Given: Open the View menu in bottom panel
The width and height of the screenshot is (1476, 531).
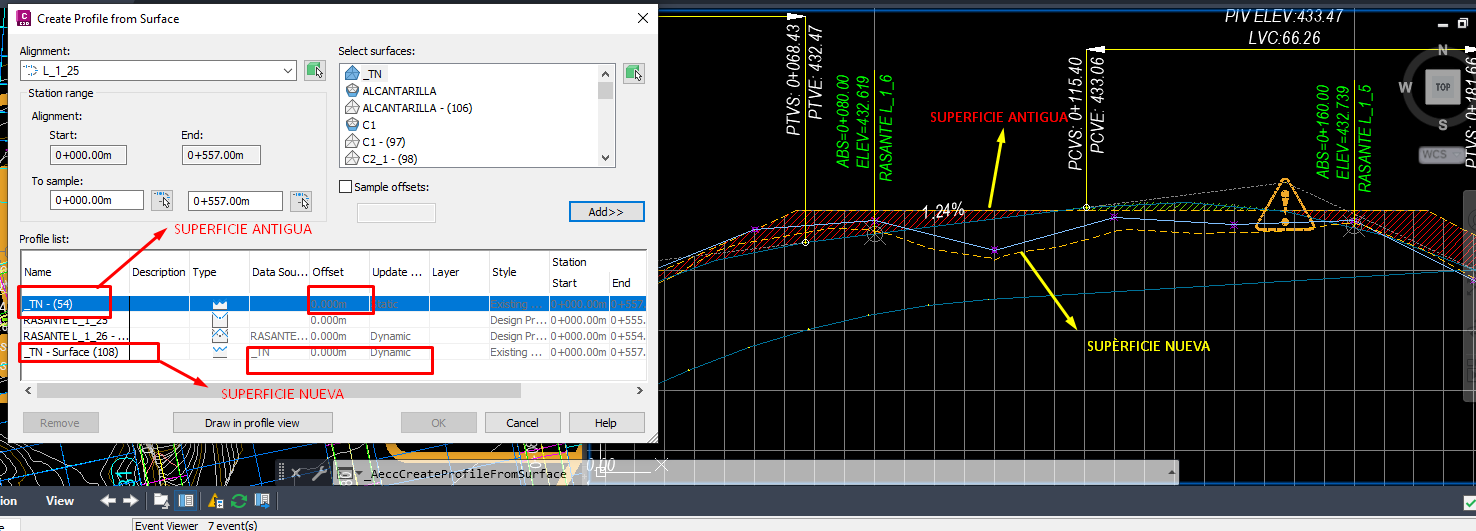Looking at the screenshot, I should (60, 501).
